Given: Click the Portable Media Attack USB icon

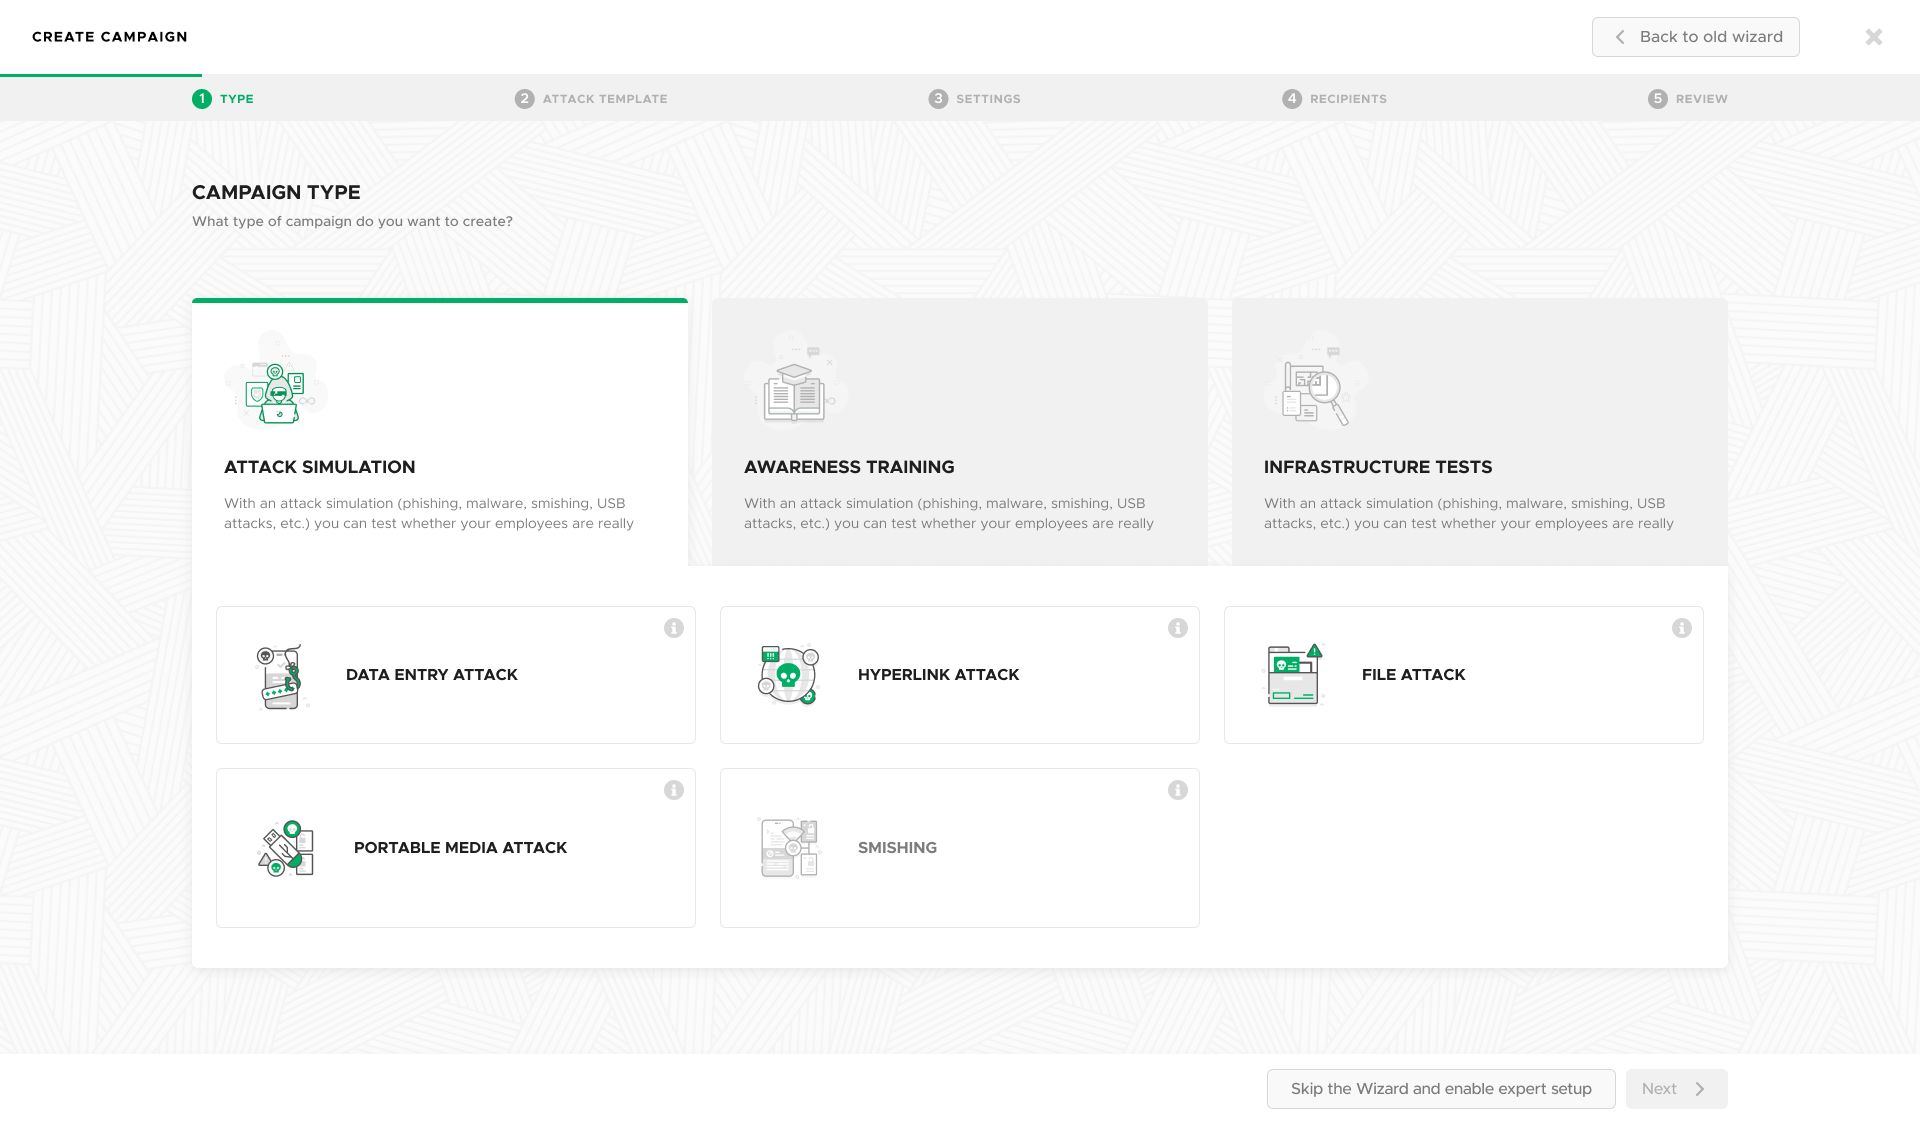Looking at the screenshot, I should coord(286,849).
